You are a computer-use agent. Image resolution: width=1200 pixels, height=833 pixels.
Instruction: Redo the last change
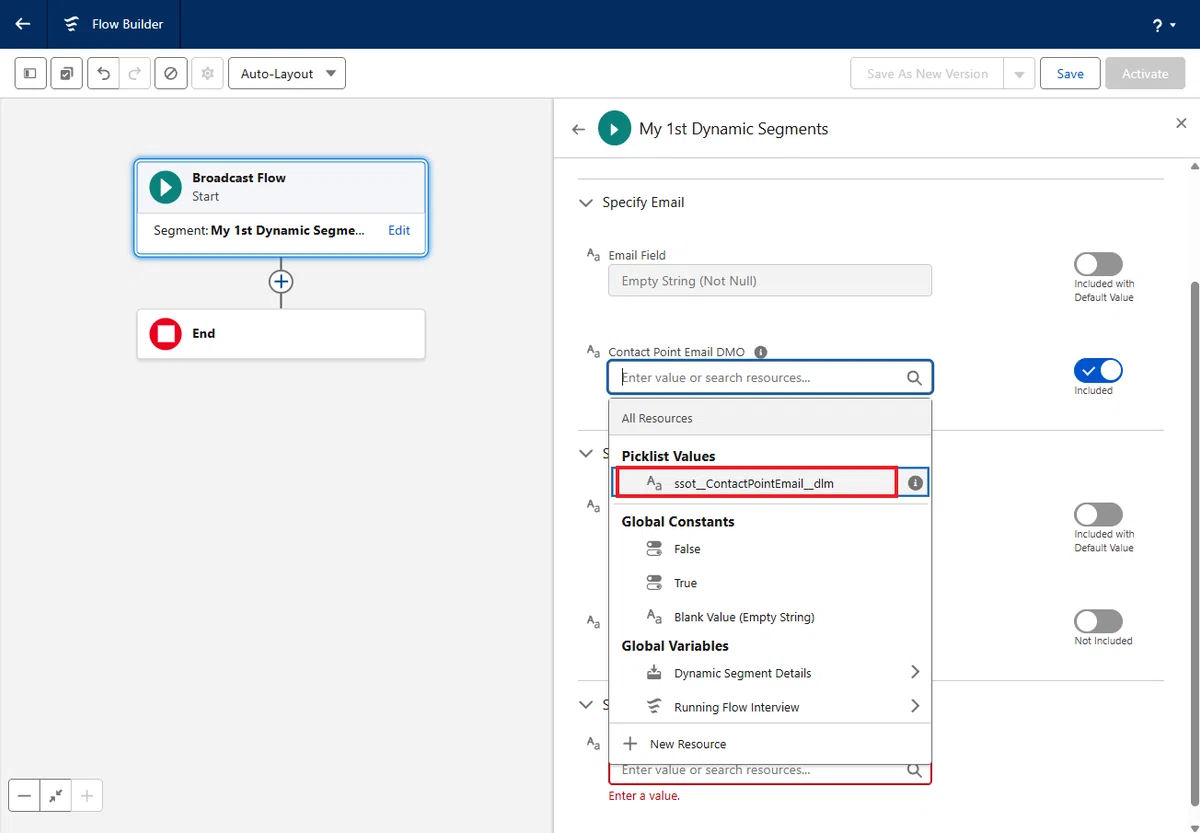(136, 74)
